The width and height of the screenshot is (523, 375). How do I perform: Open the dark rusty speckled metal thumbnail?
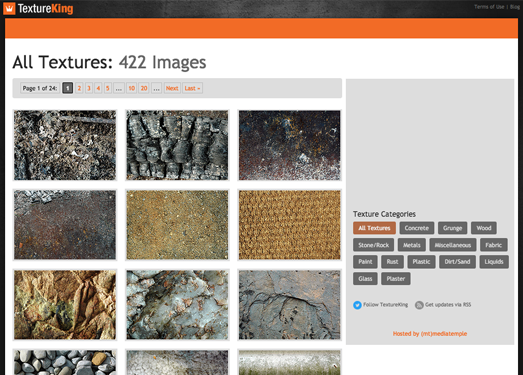pos(290,145)
